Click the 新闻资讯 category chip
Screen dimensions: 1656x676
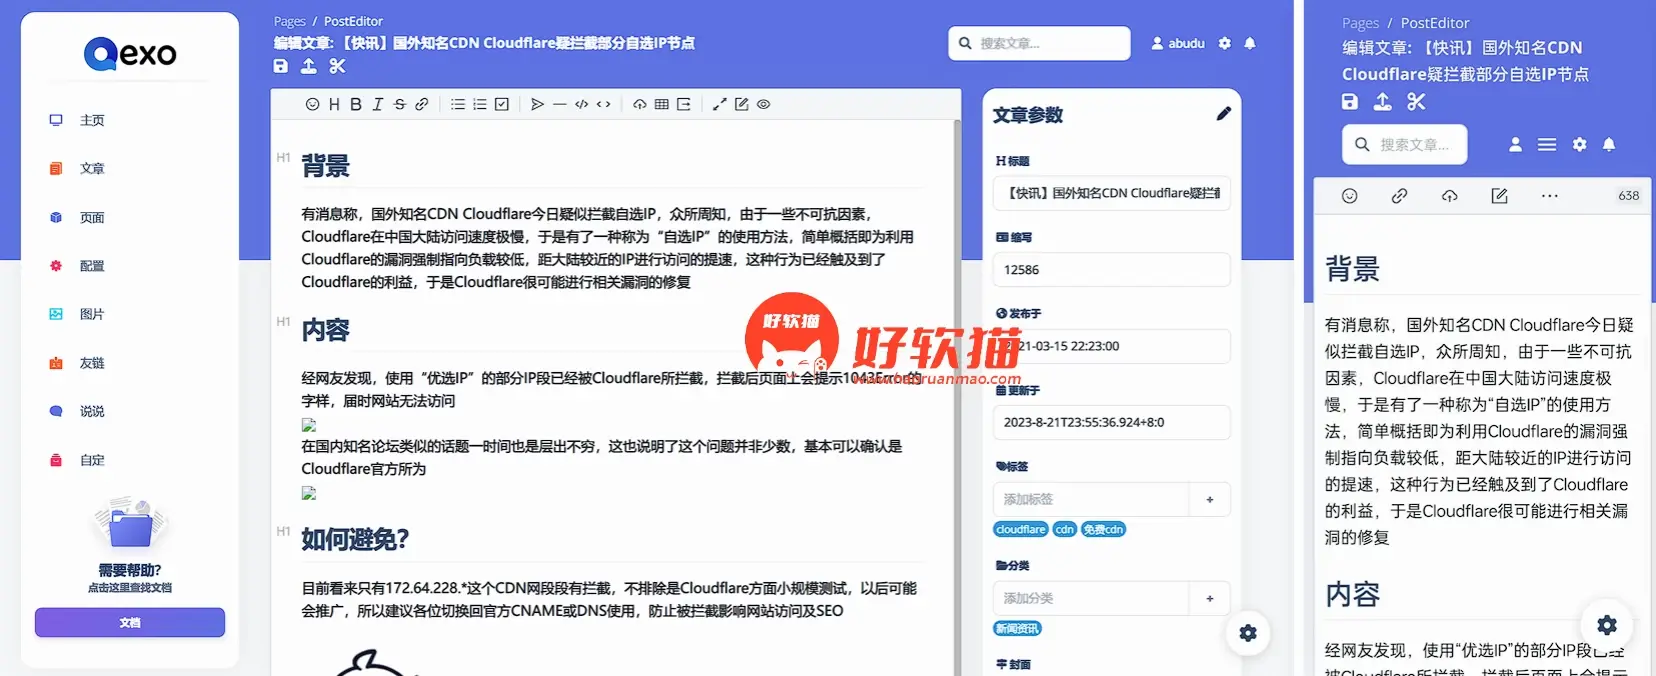pyautogui.click(x=1017, y=628)
